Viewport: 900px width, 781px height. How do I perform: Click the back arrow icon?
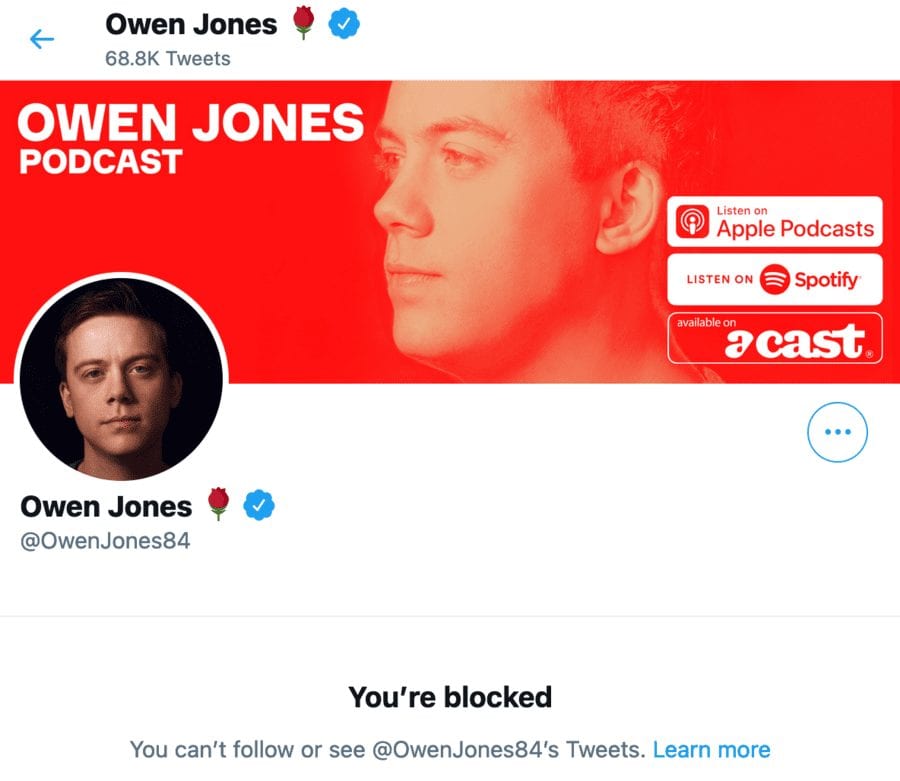point(41,40)
